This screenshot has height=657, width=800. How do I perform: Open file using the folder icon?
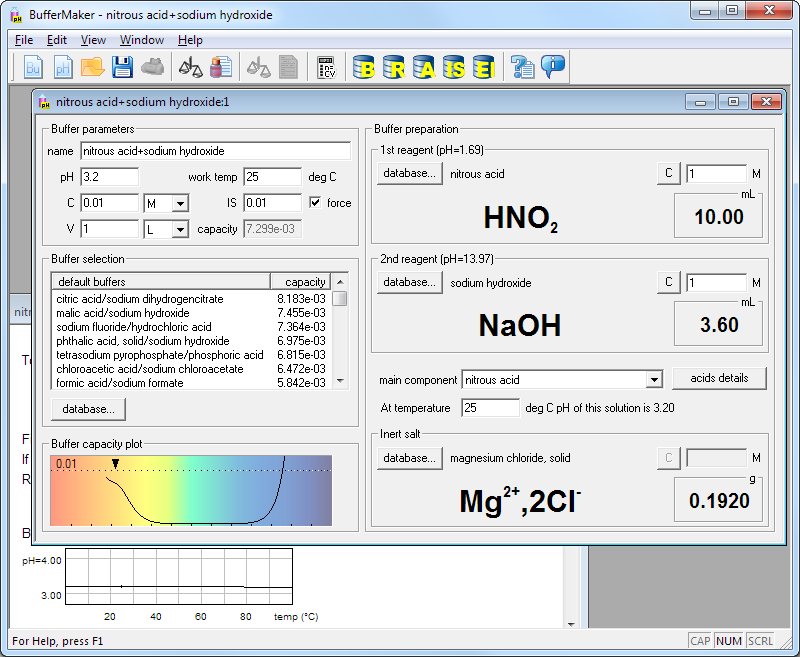tap(92, 67)
